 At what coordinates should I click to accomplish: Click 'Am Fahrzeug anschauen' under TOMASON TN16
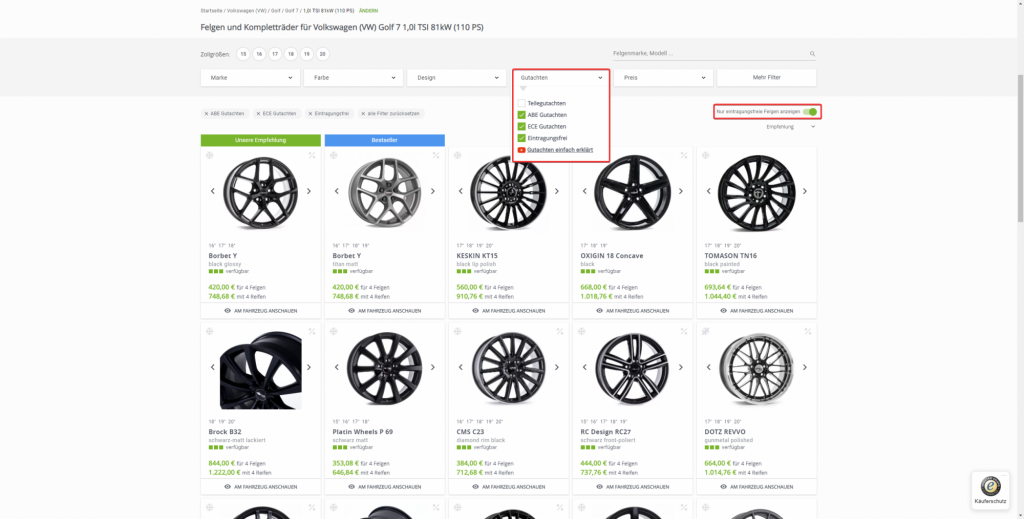coord(757,311)
